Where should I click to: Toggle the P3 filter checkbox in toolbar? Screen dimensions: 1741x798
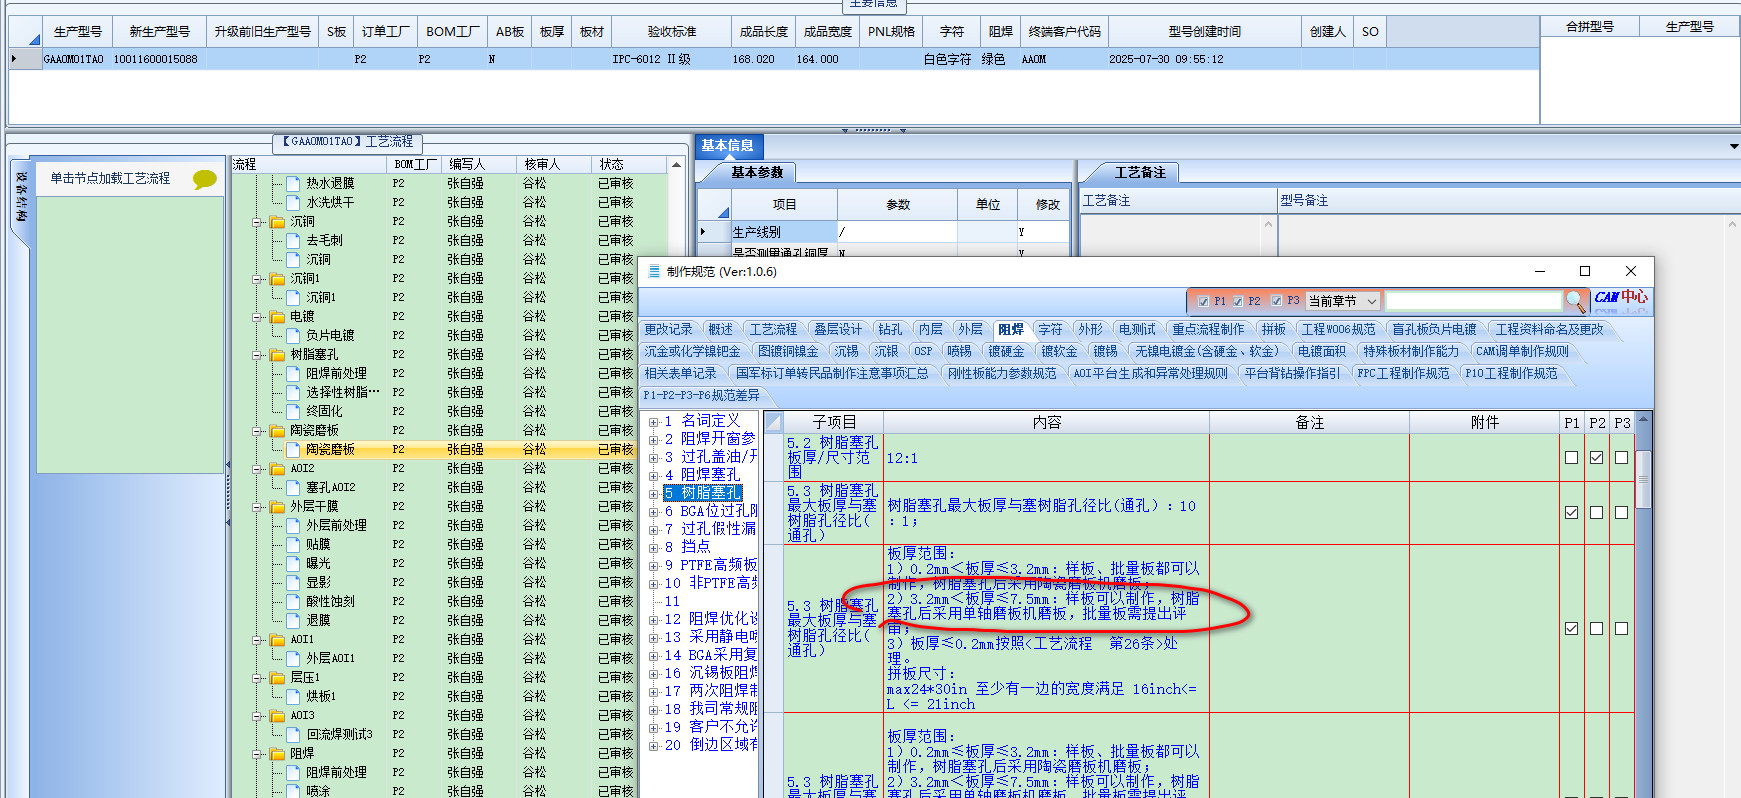coord(1276,301)
